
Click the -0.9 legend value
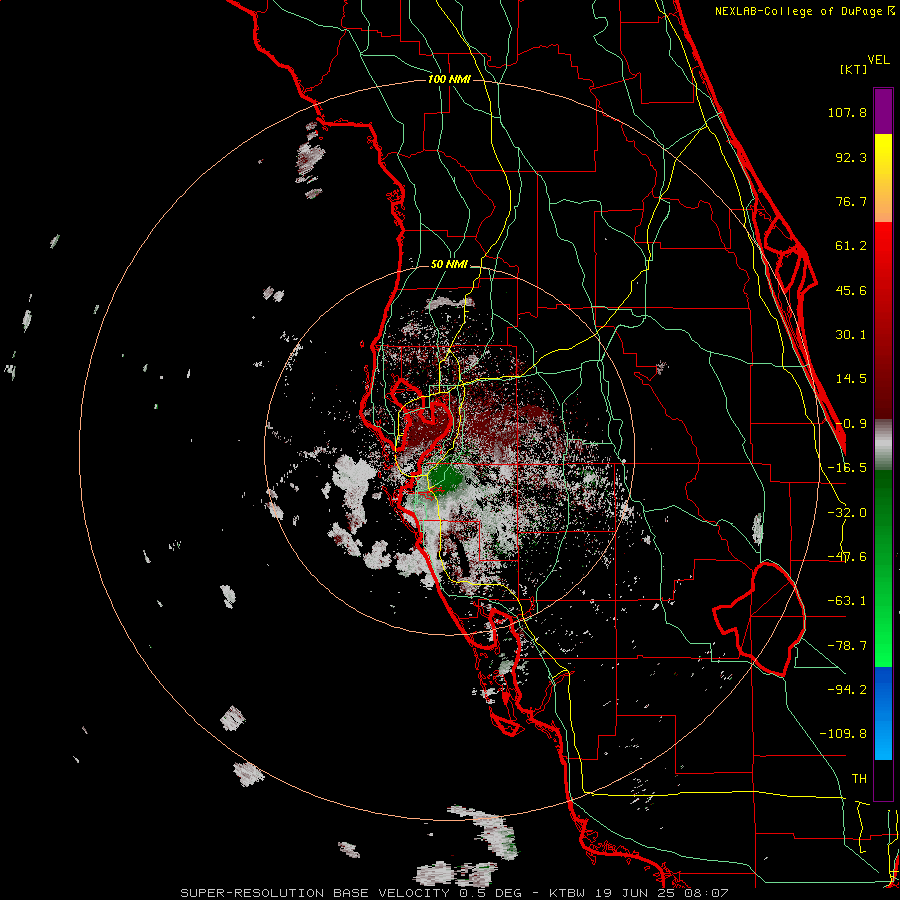[x=851, y=424]
